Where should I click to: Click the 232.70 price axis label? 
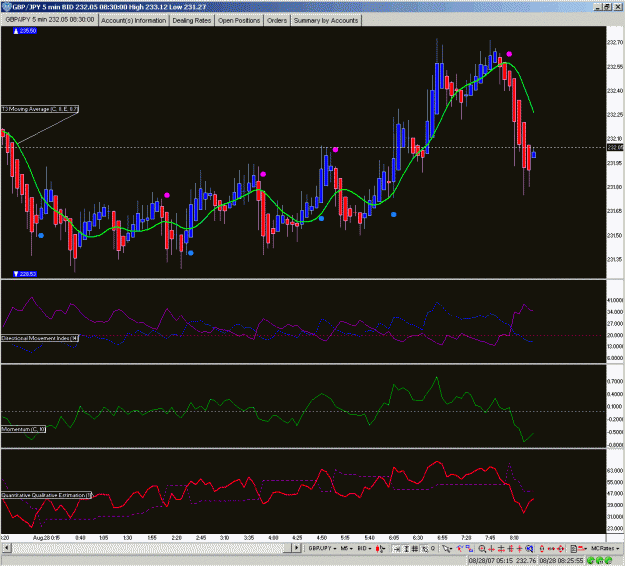click(615, 42)
